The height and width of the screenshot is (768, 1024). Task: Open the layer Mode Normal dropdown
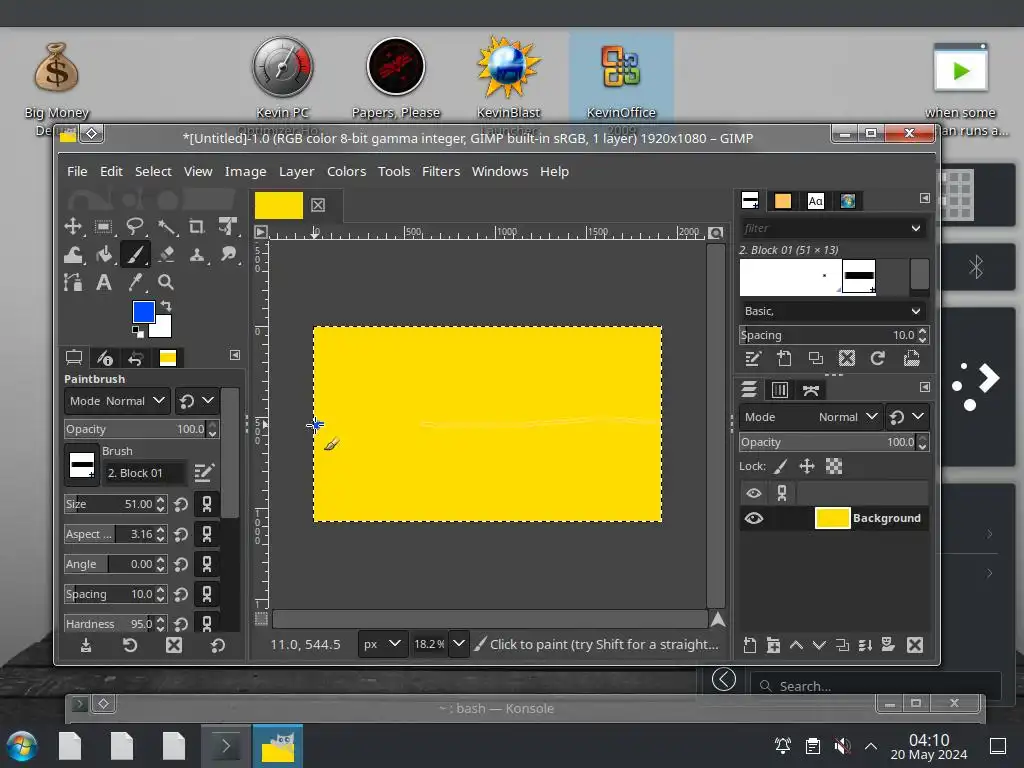(x=811, y=417)
